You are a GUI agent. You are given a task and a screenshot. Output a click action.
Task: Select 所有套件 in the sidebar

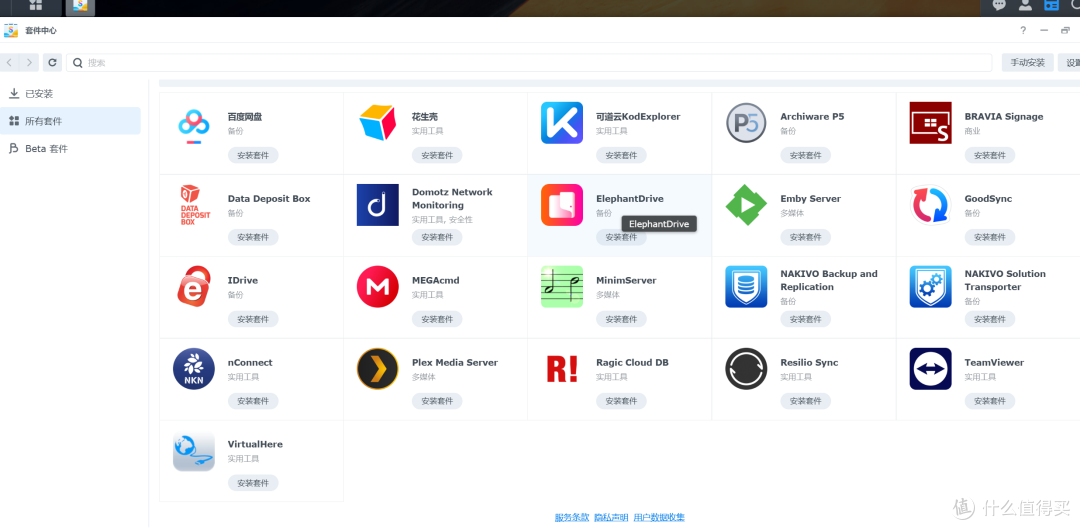coord(70,121)
